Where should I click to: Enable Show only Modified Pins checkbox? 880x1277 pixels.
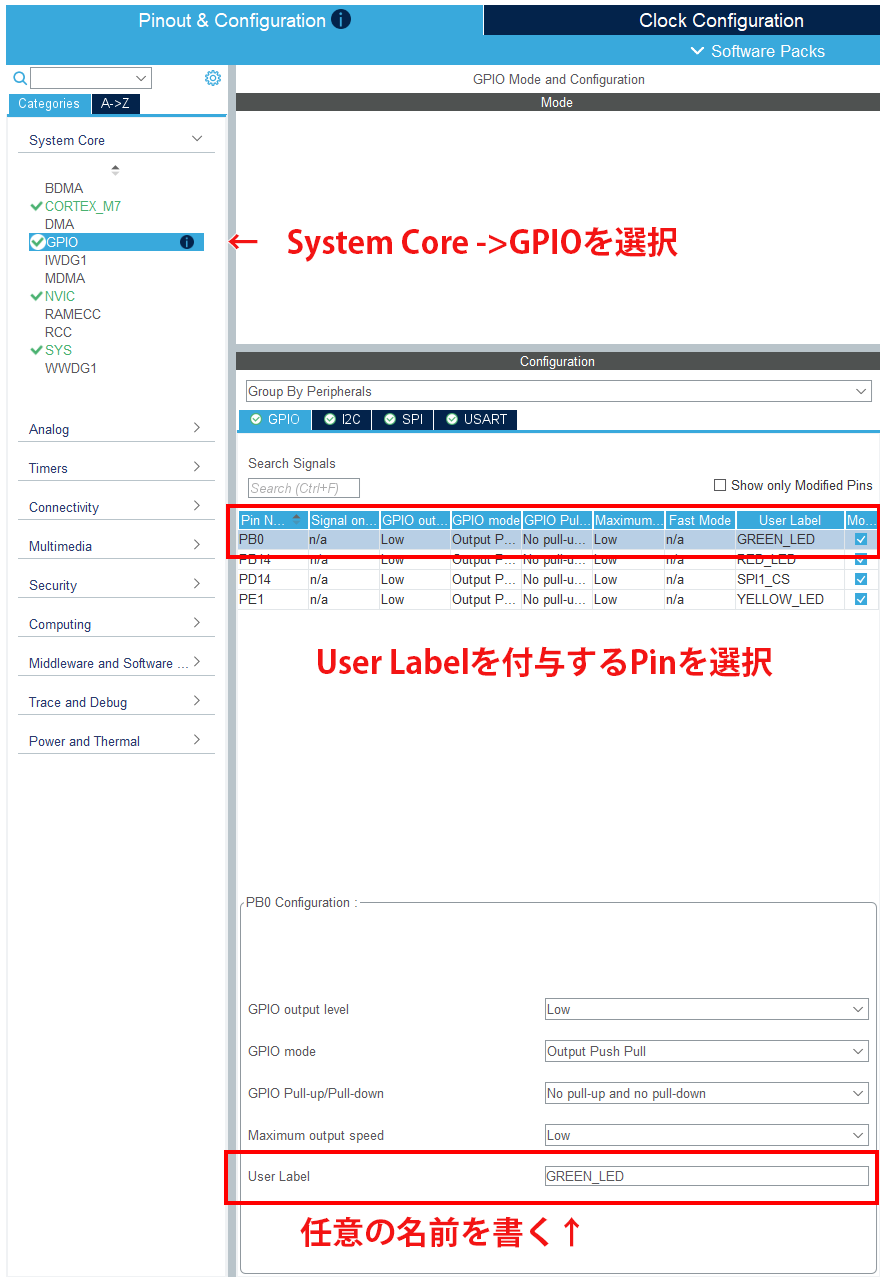(720, 485)
